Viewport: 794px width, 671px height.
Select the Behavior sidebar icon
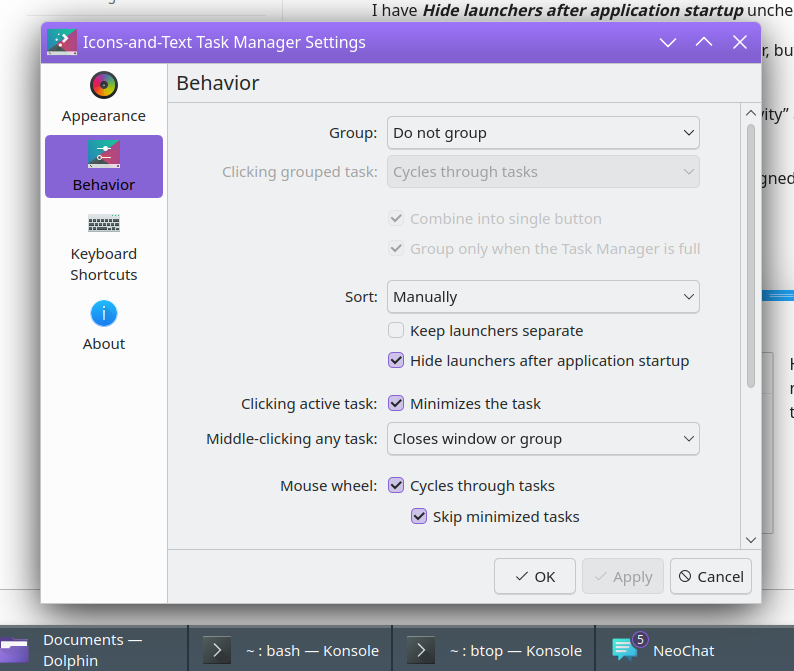point(104,154)
